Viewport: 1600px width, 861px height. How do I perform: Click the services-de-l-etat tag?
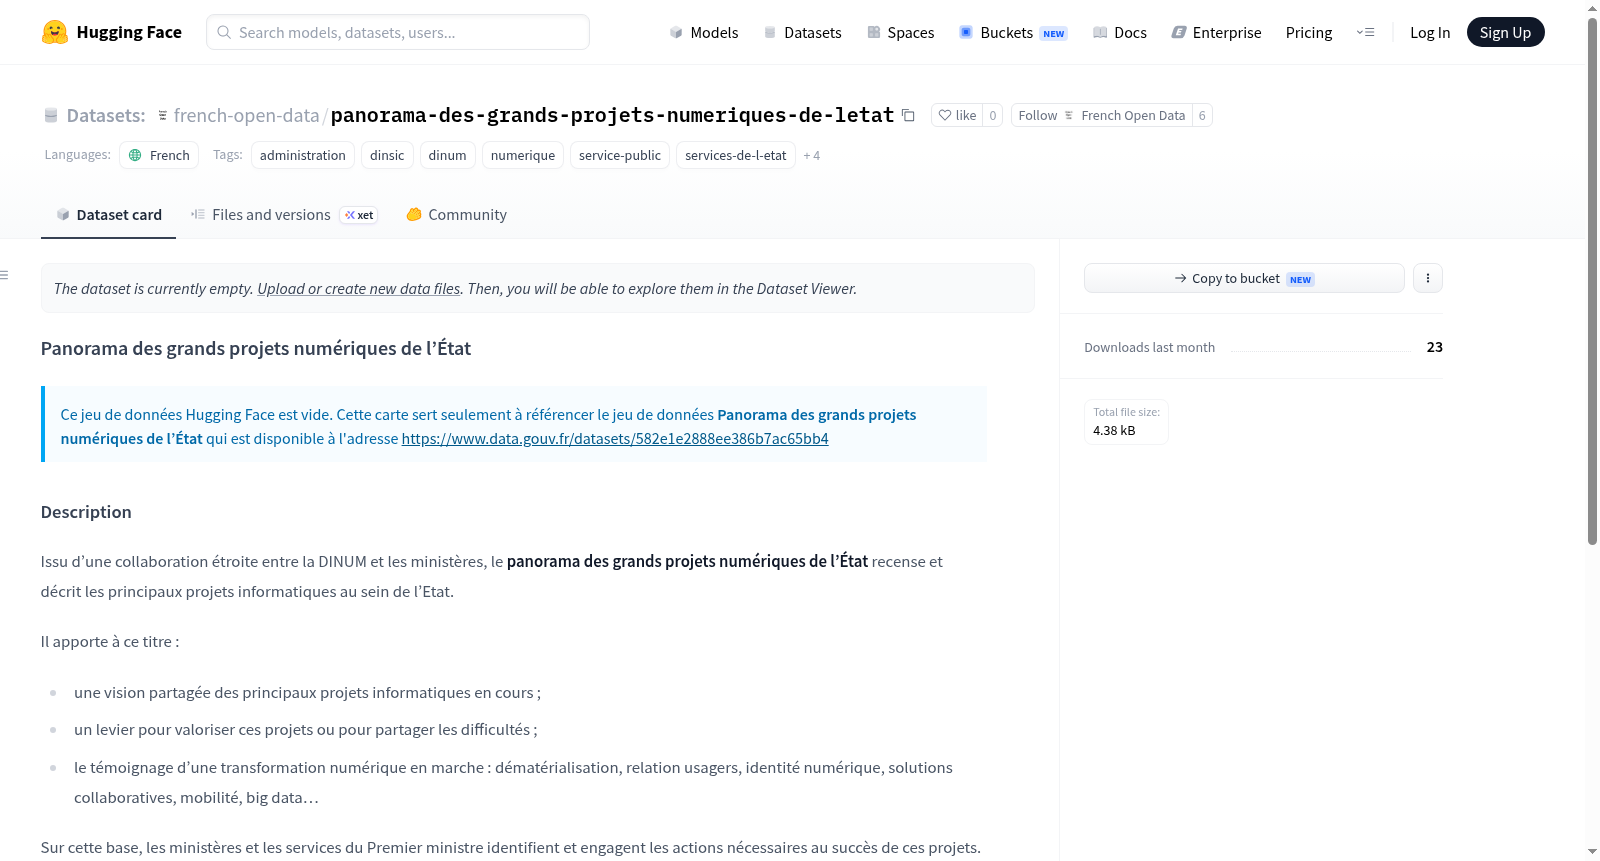(736, 155)
